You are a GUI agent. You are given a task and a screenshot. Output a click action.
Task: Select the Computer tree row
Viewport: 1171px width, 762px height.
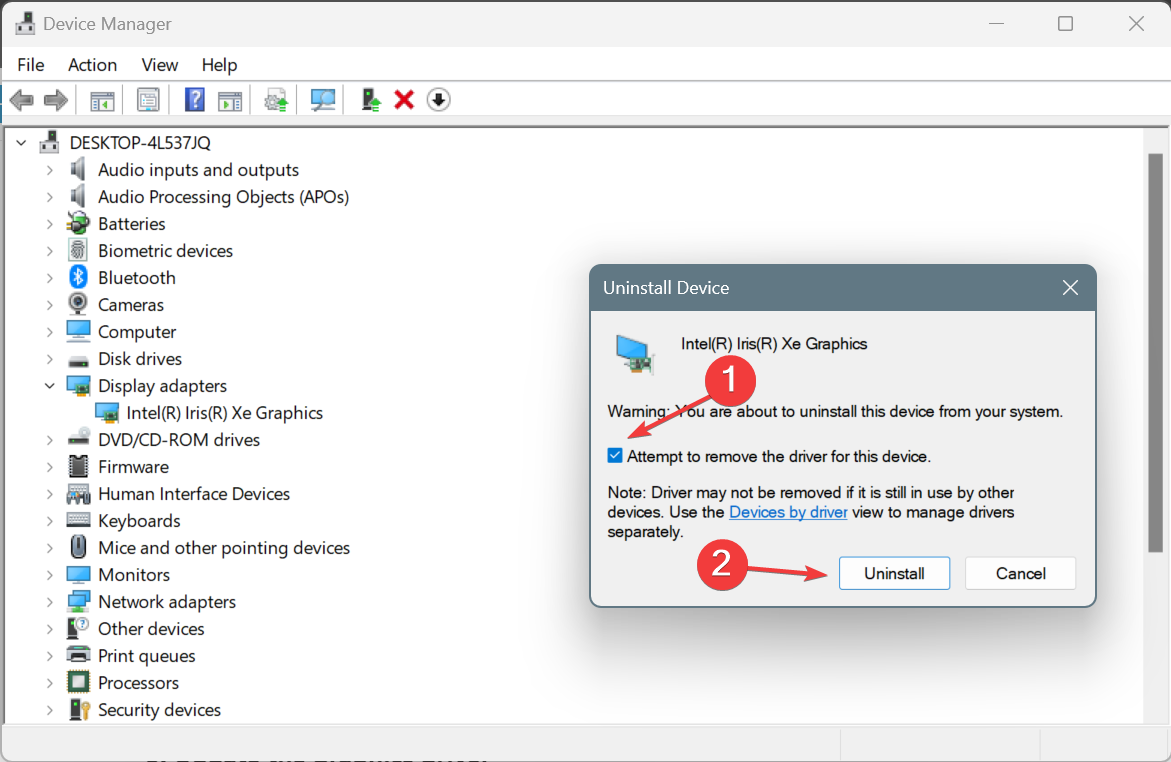coord(137,332)
